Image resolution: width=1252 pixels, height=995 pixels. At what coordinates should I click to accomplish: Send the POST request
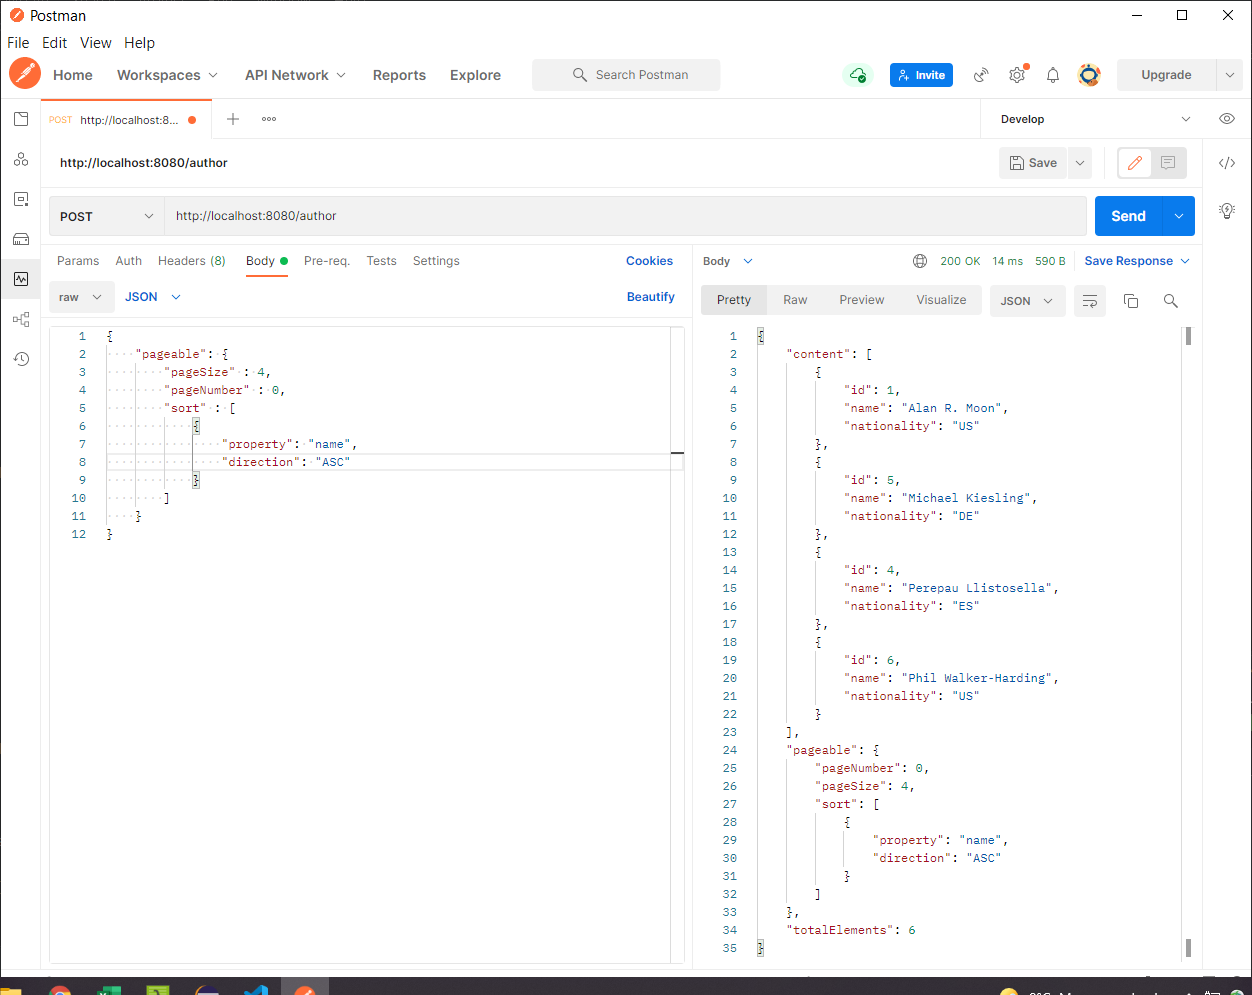pyautogui.click(x=1128, y=215)
